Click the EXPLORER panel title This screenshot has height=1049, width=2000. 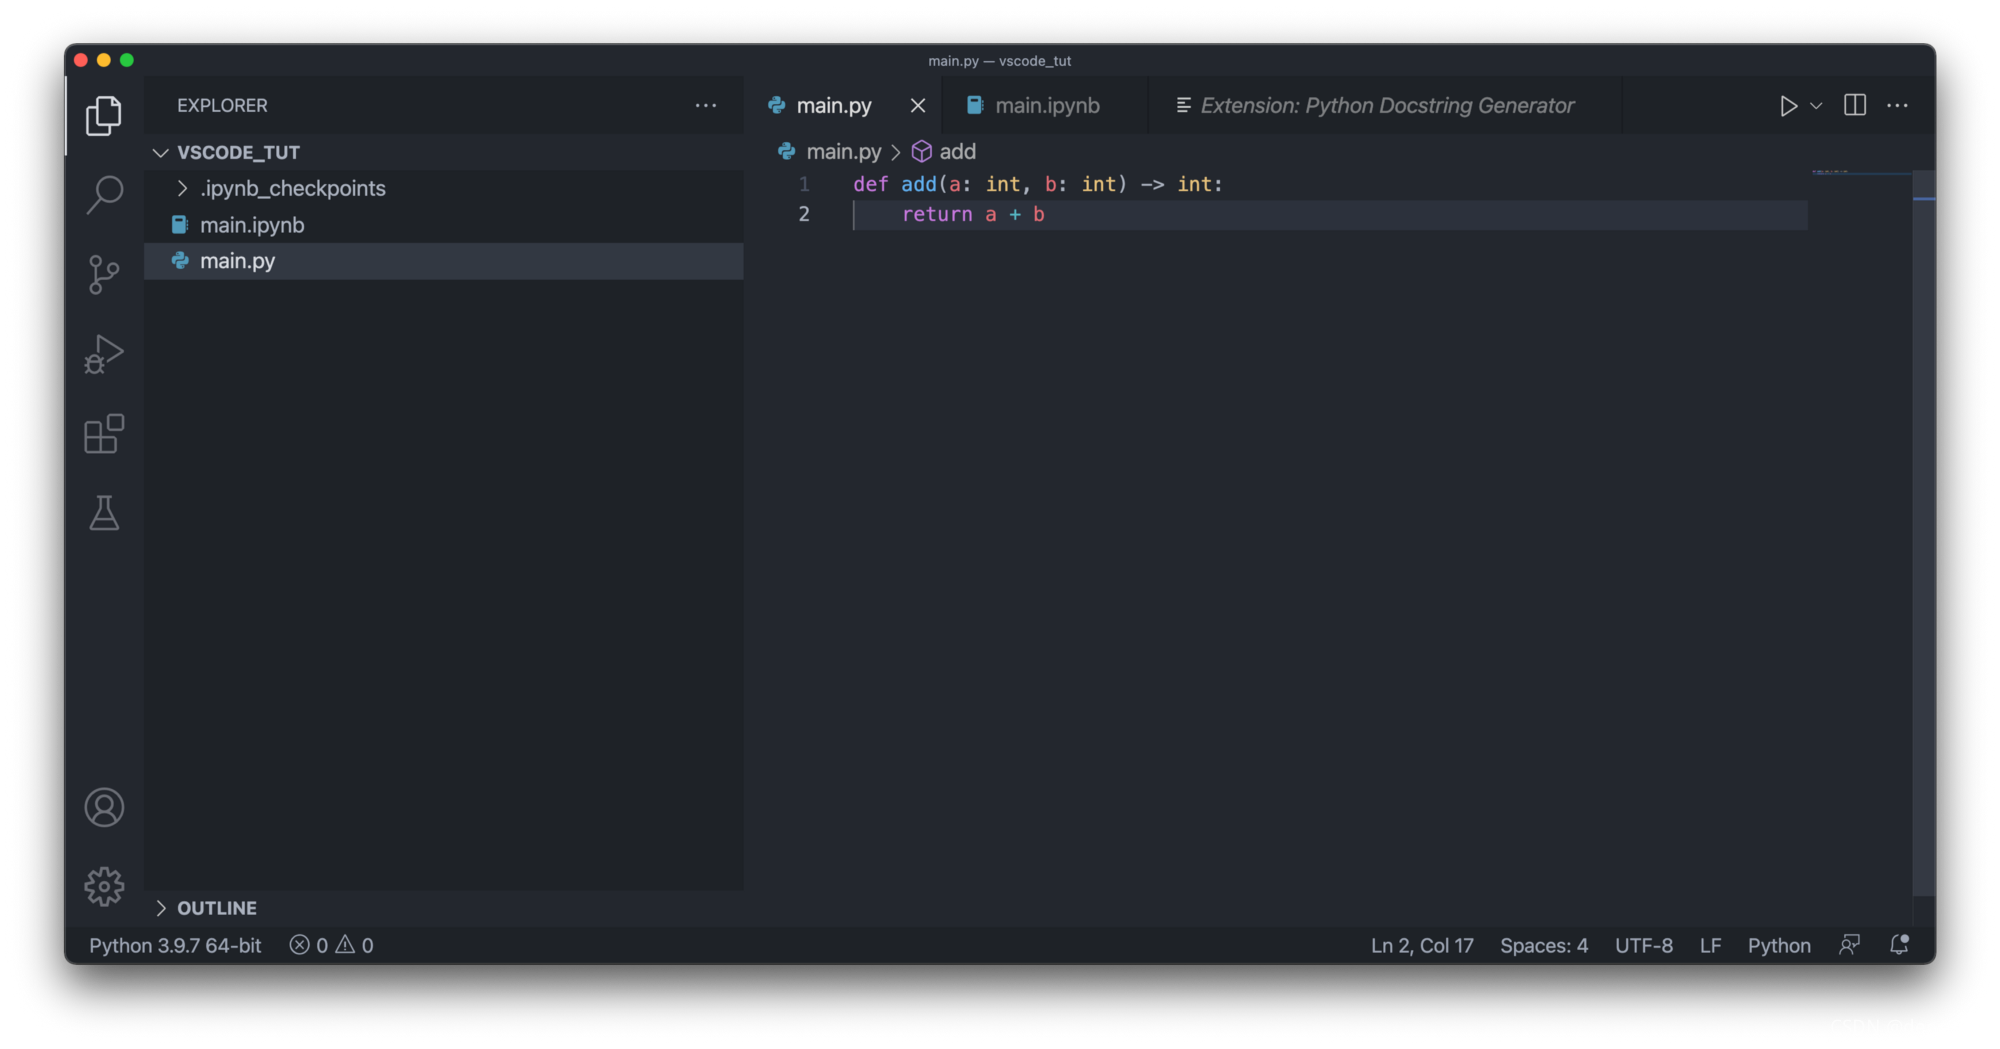coord(222,105)
